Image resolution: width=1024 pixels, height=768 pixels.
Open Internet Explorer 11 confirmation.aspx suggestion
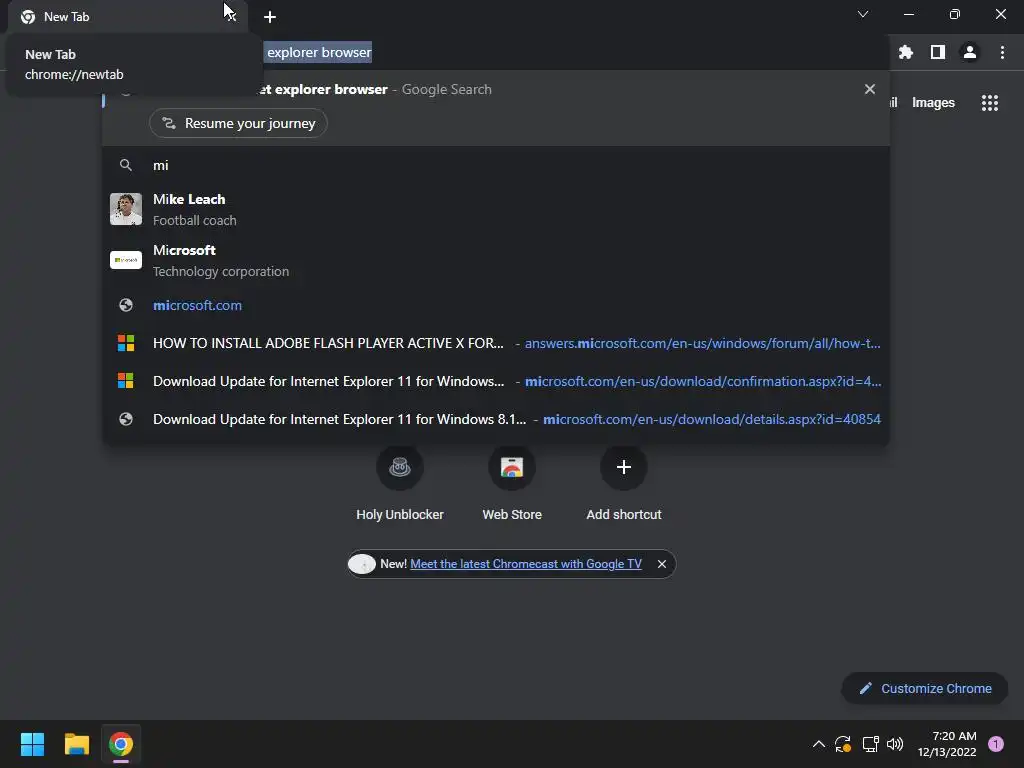[x=496, y=381]
